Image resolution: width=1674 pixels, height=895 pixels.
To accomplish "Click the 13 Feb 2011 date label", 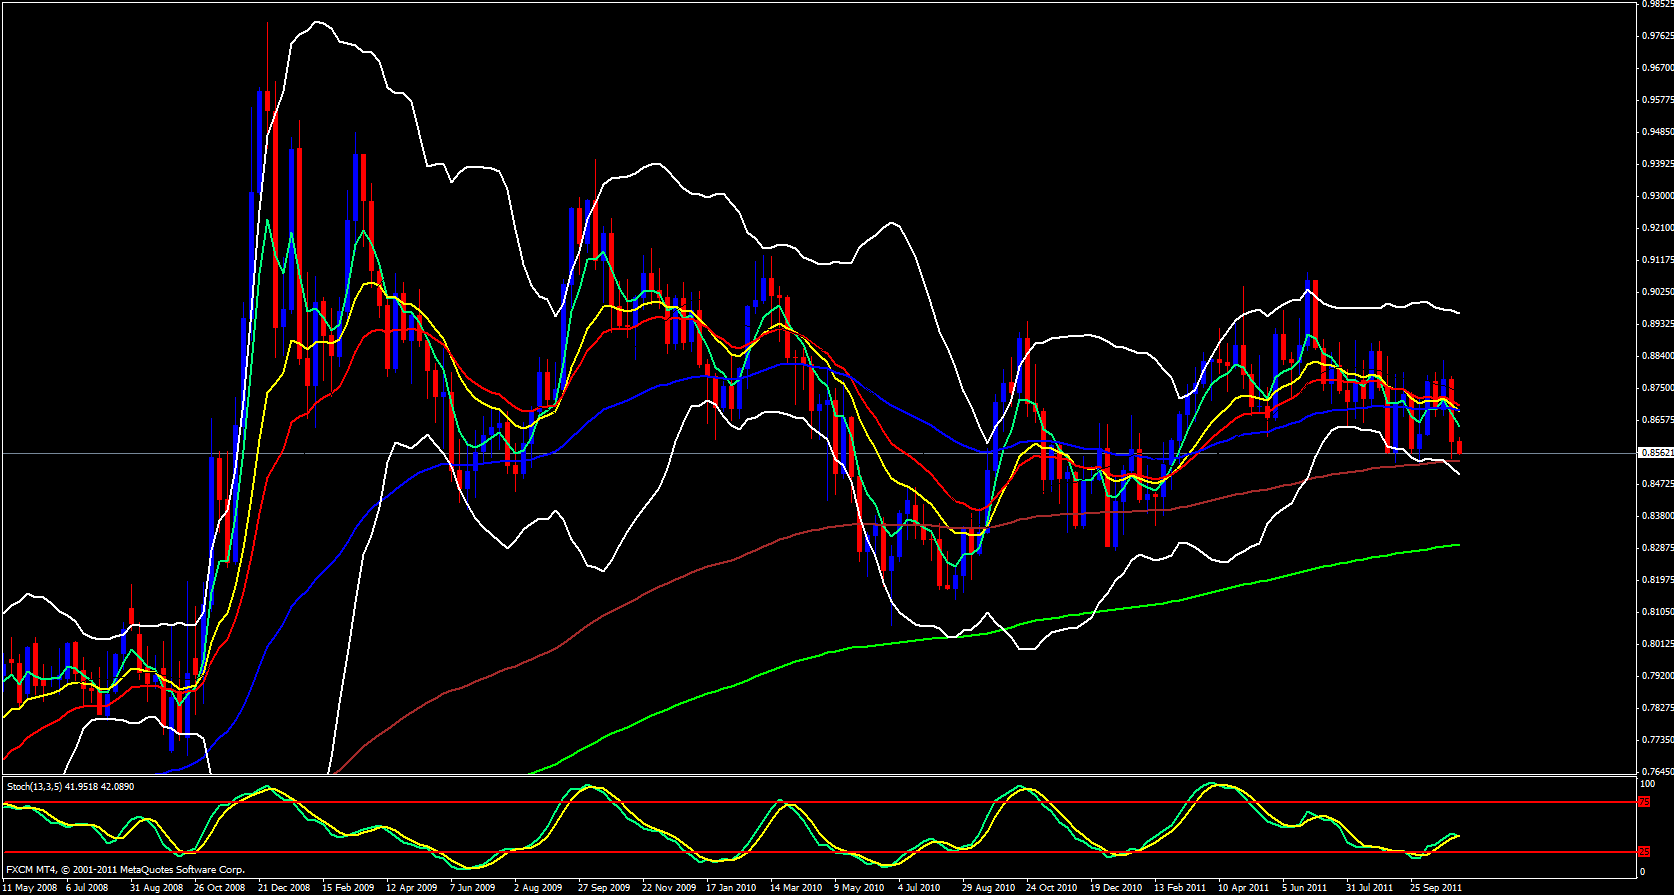I will [x=1180, y=888].
